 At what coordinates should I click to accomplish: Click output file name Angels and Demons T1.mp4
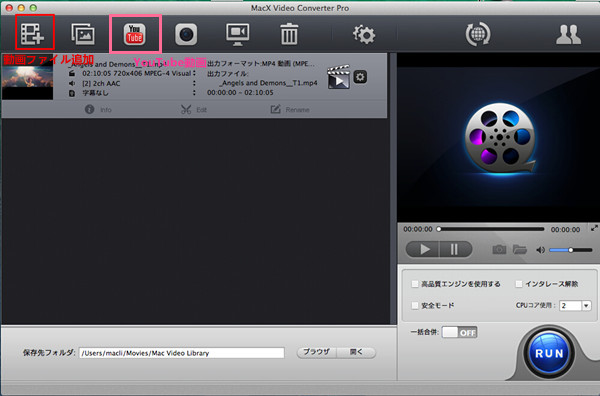[x=268, y=83]
